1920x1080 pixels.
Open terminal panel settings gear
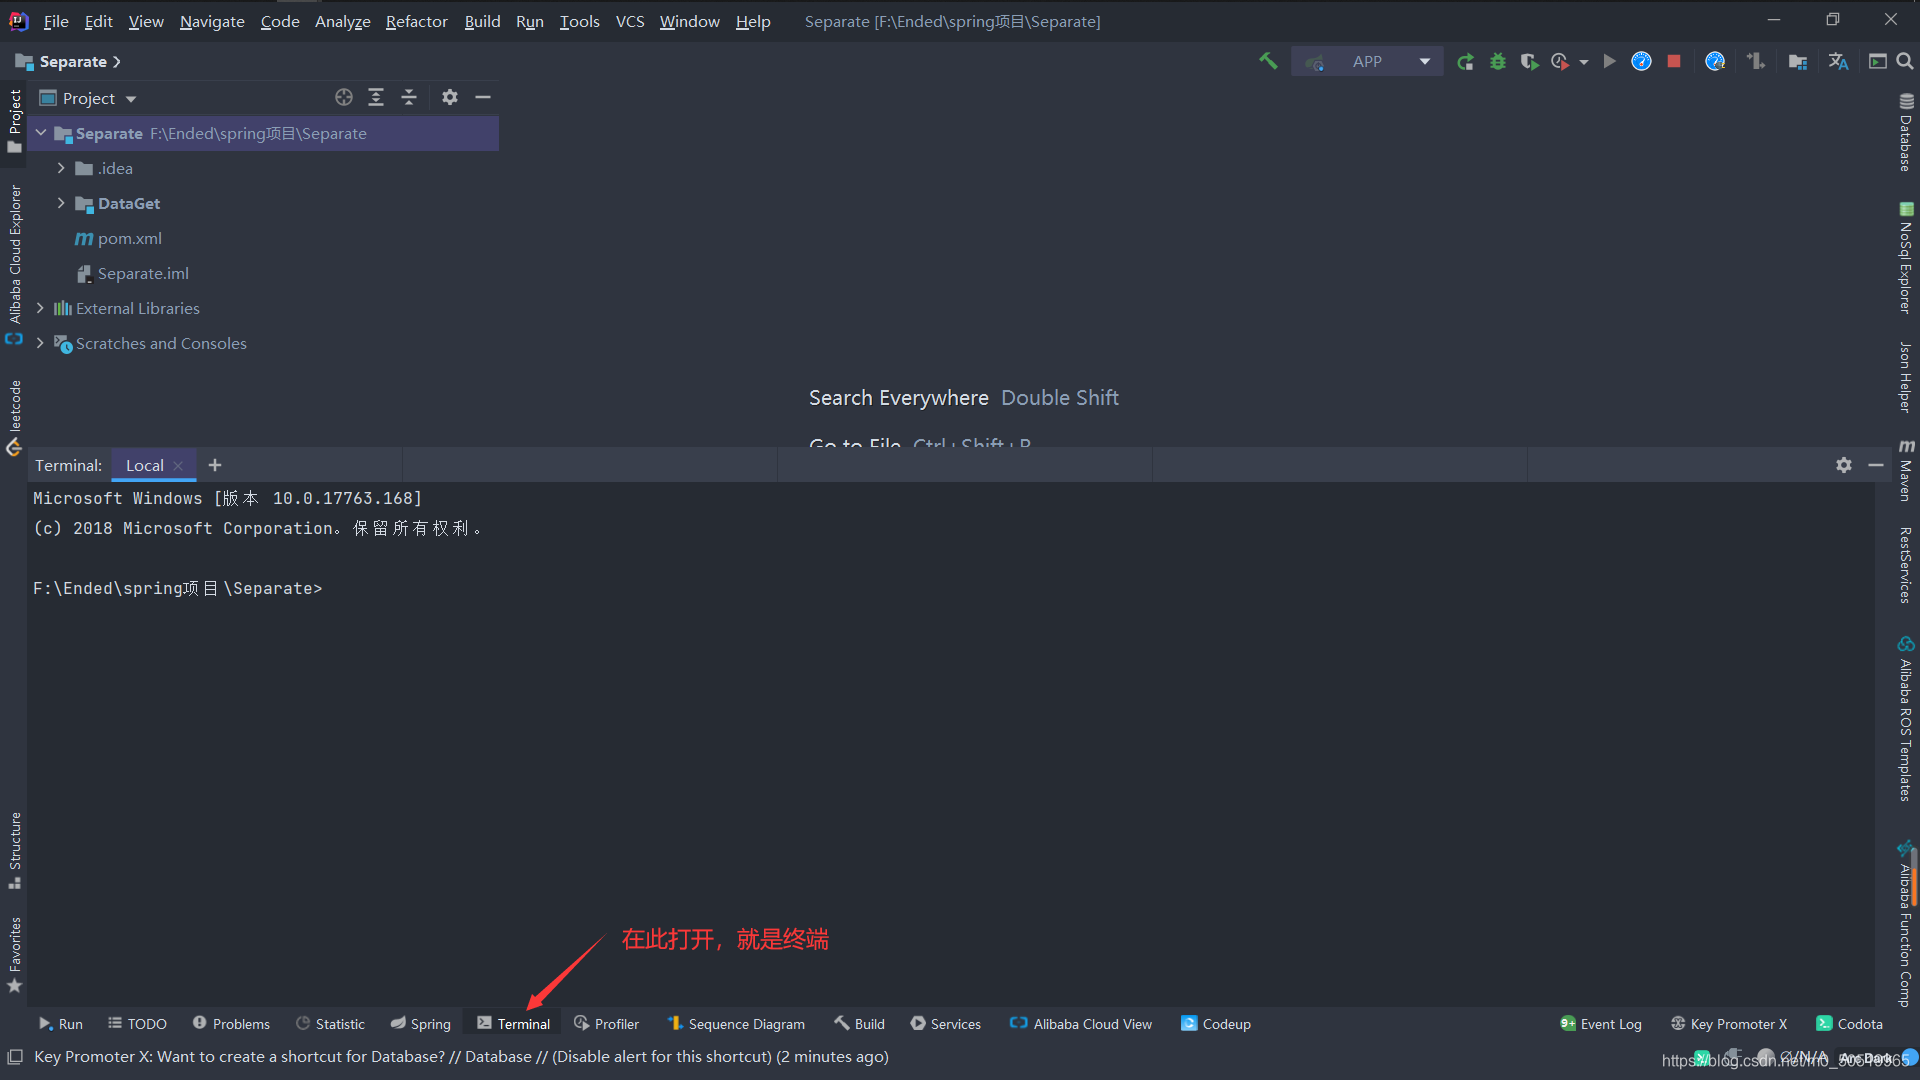pyautogui.click(x=1844, y=465)
